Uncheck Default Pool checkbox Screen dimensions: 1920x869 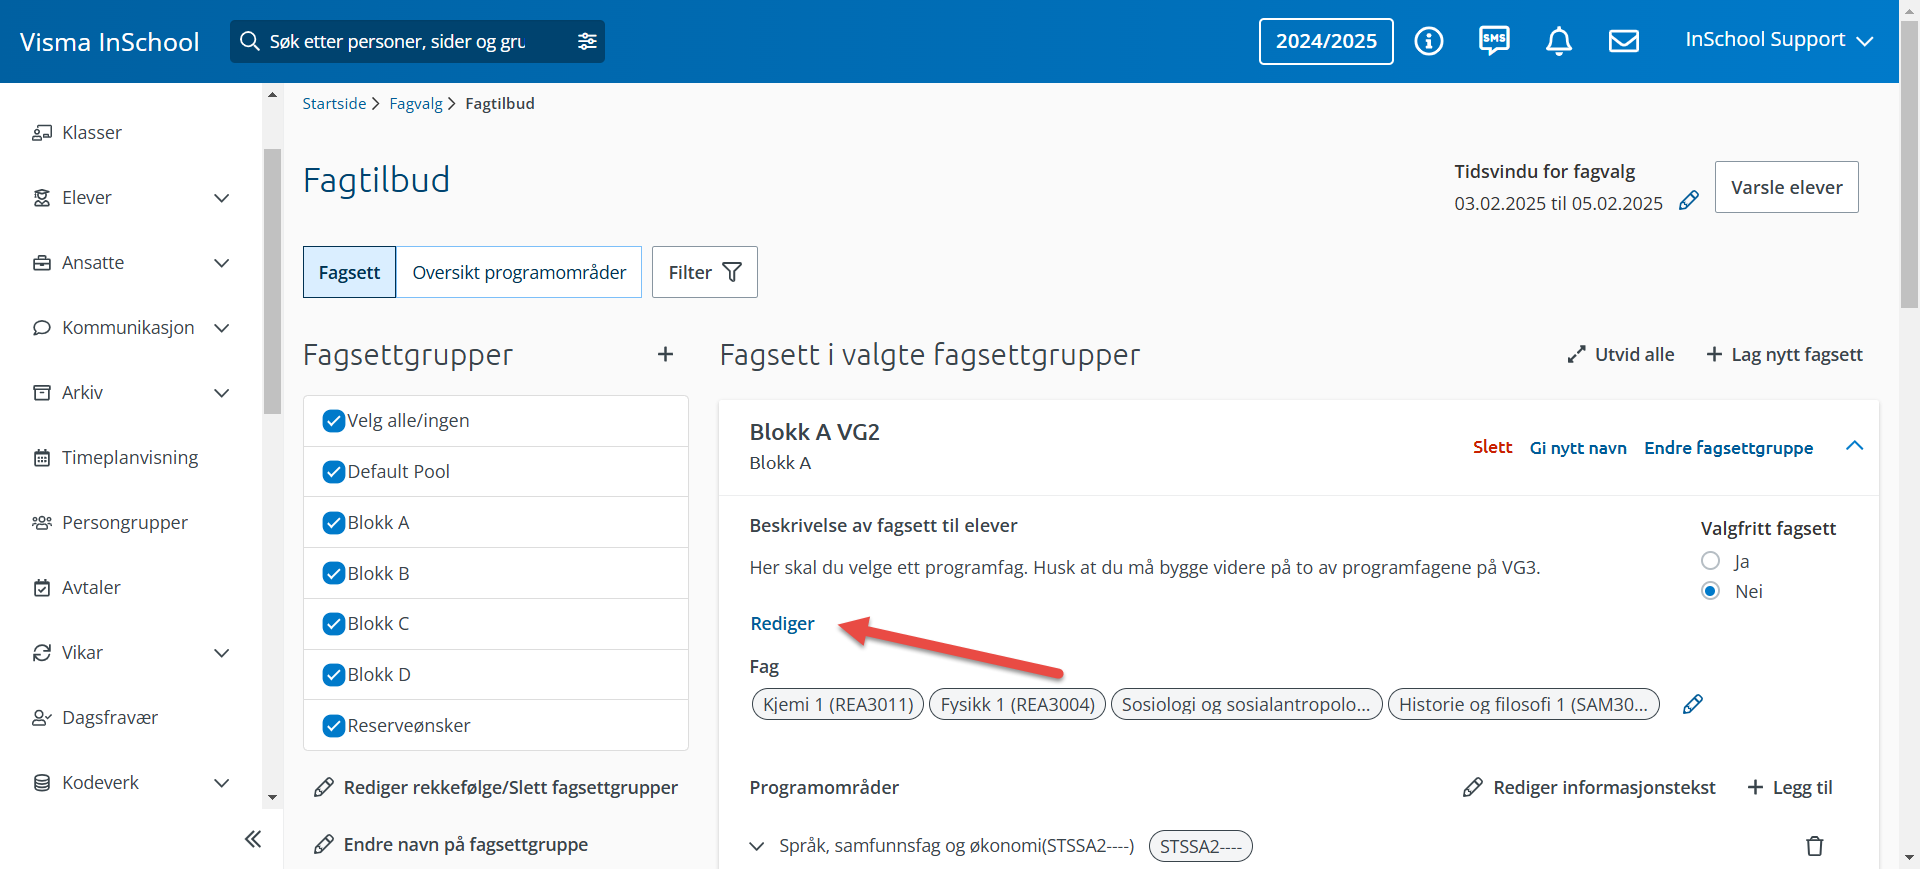pos(334,472)
